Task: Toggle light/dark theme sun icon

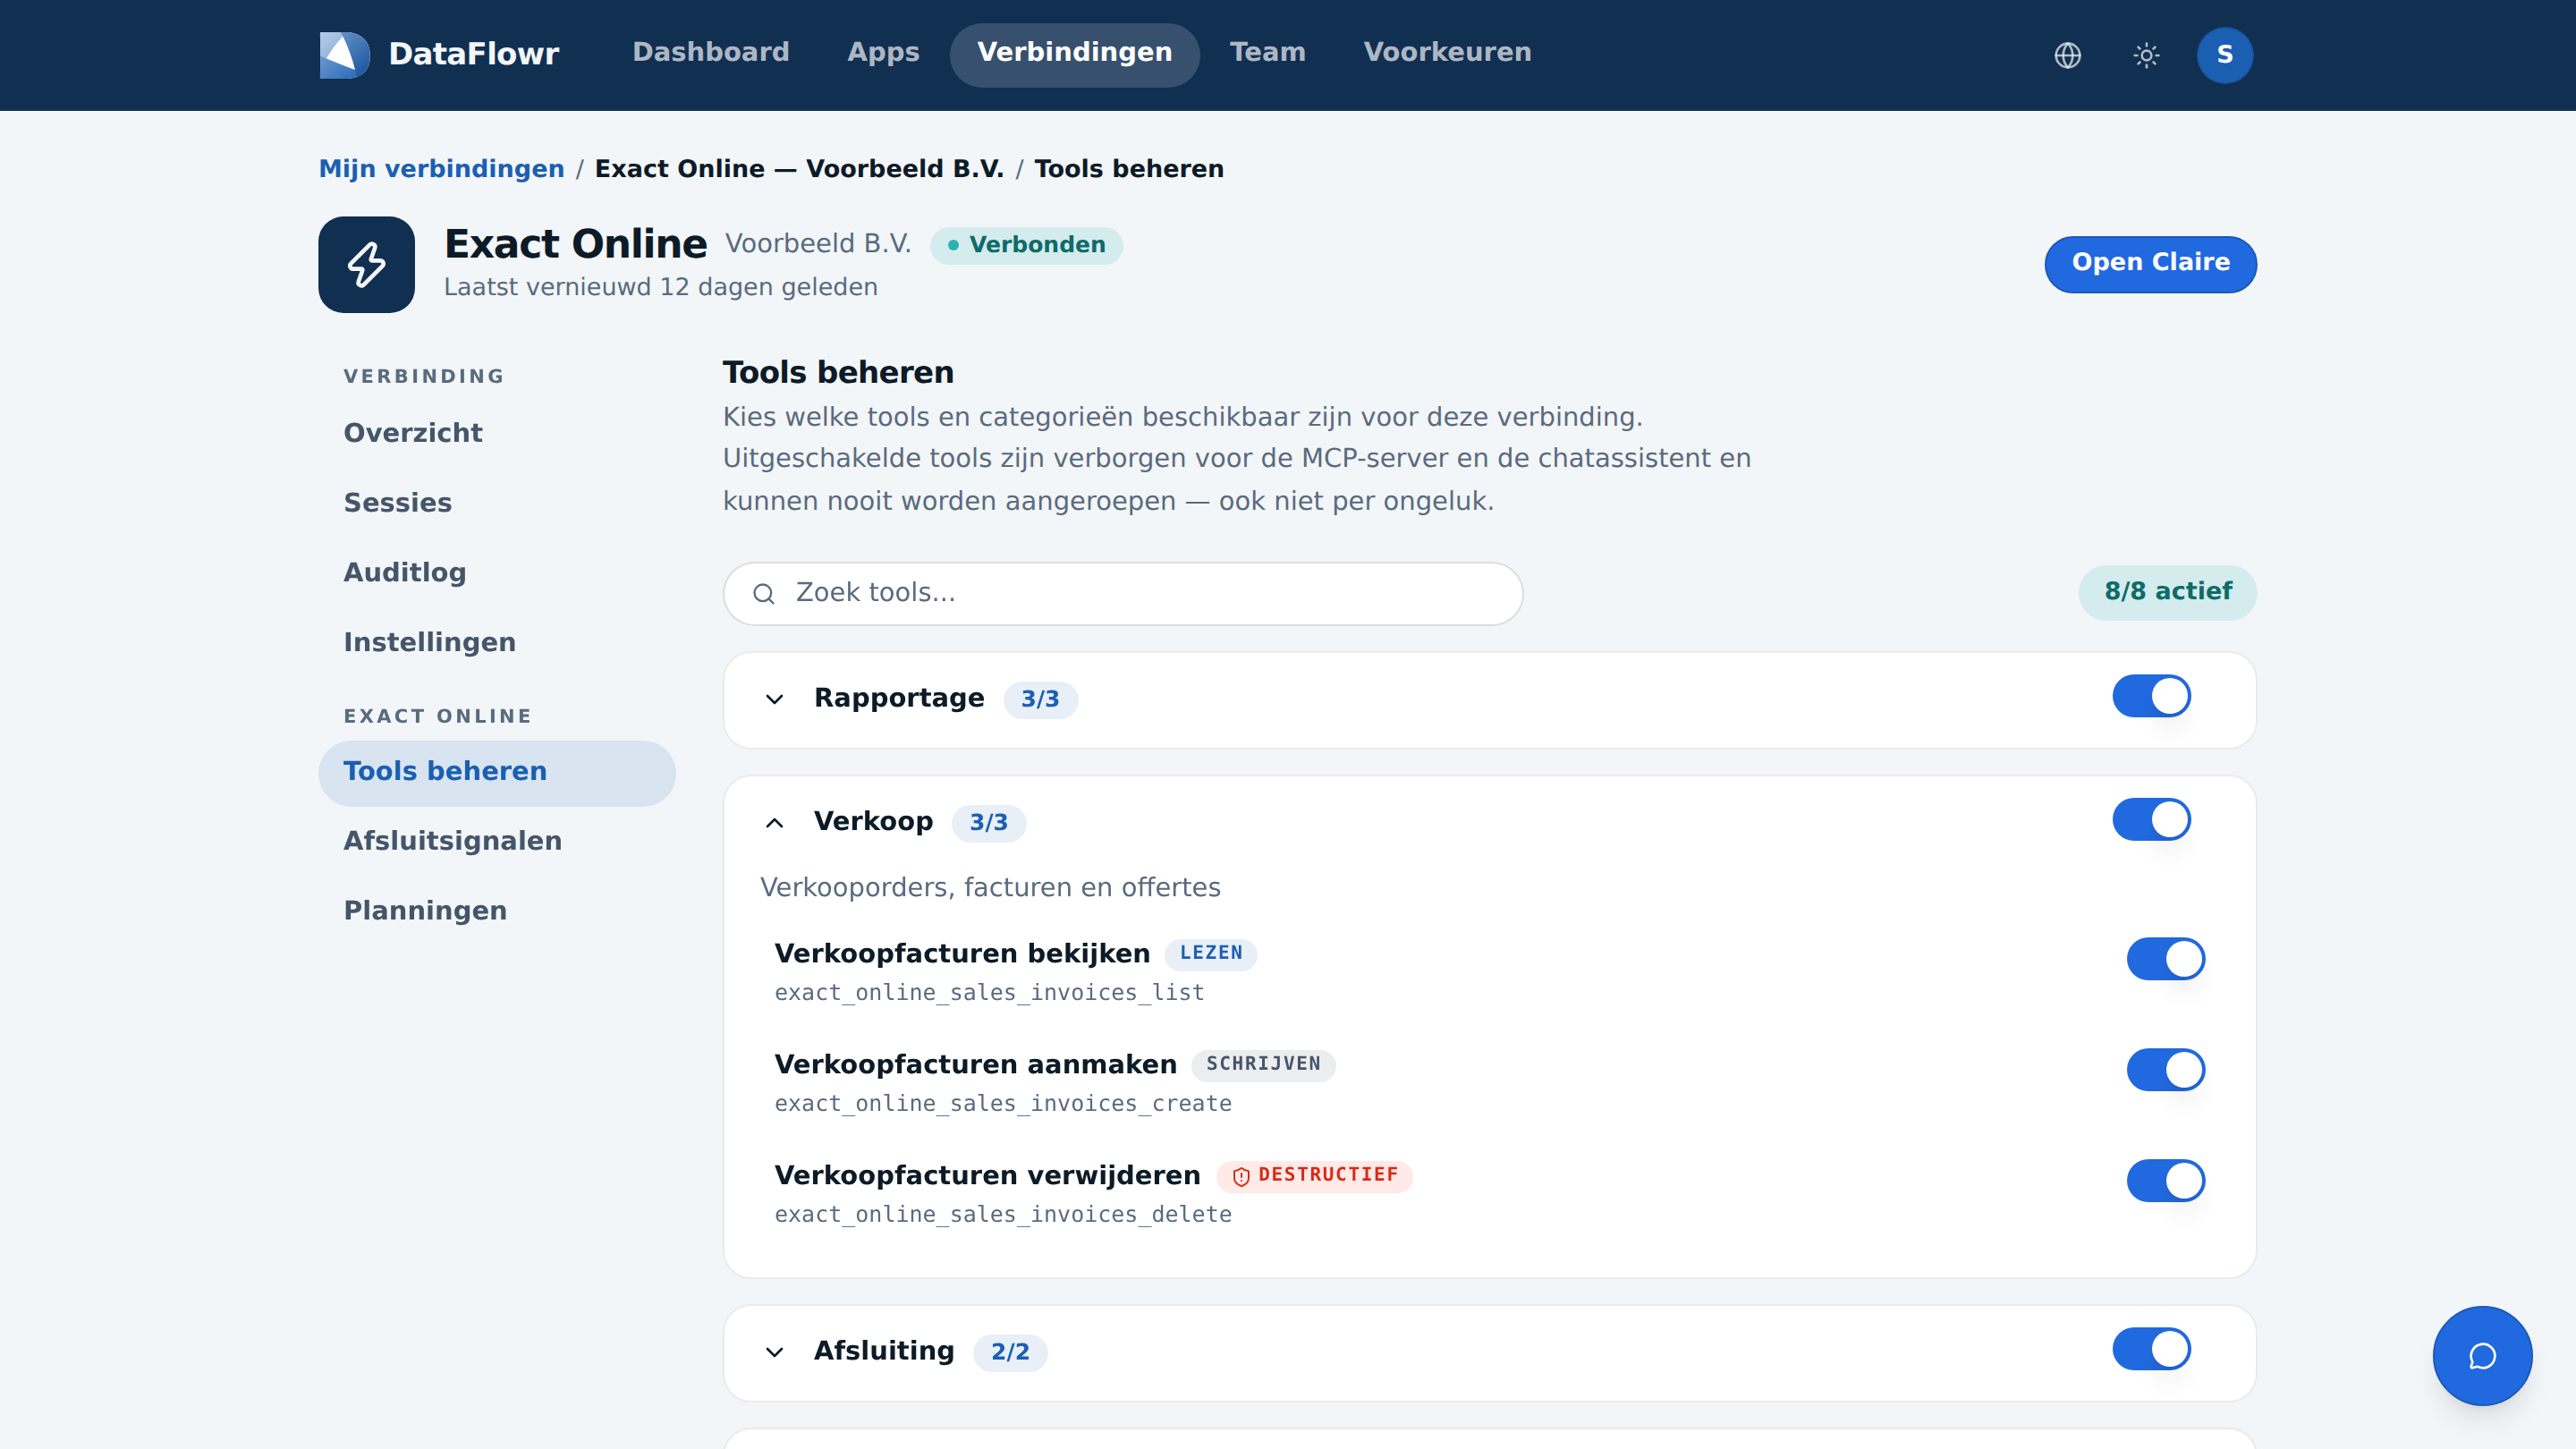Action: tap(2145, 55)
